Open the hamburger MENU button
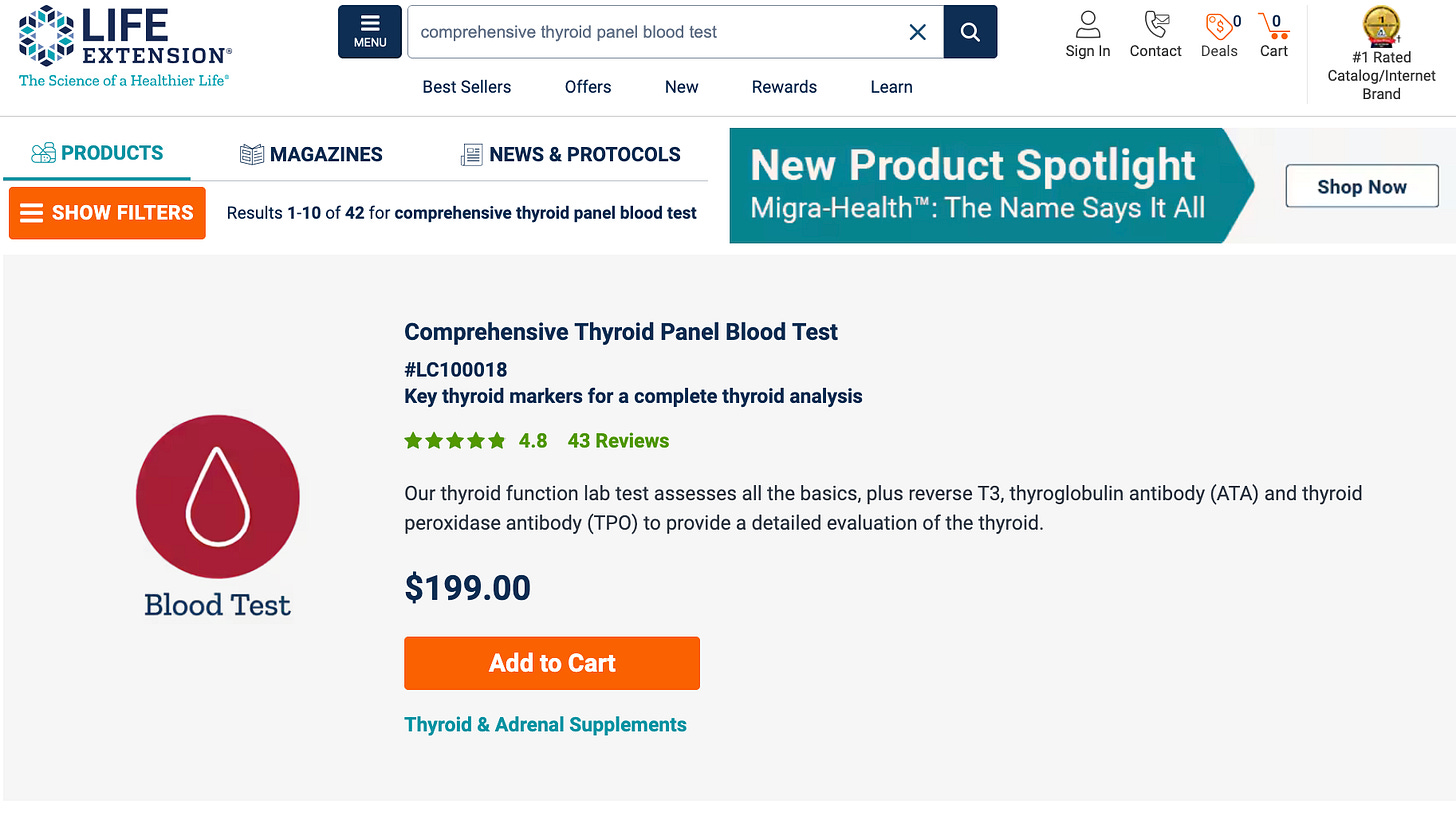The height and width of the screenshot is (817, 1456). point(370,32)
